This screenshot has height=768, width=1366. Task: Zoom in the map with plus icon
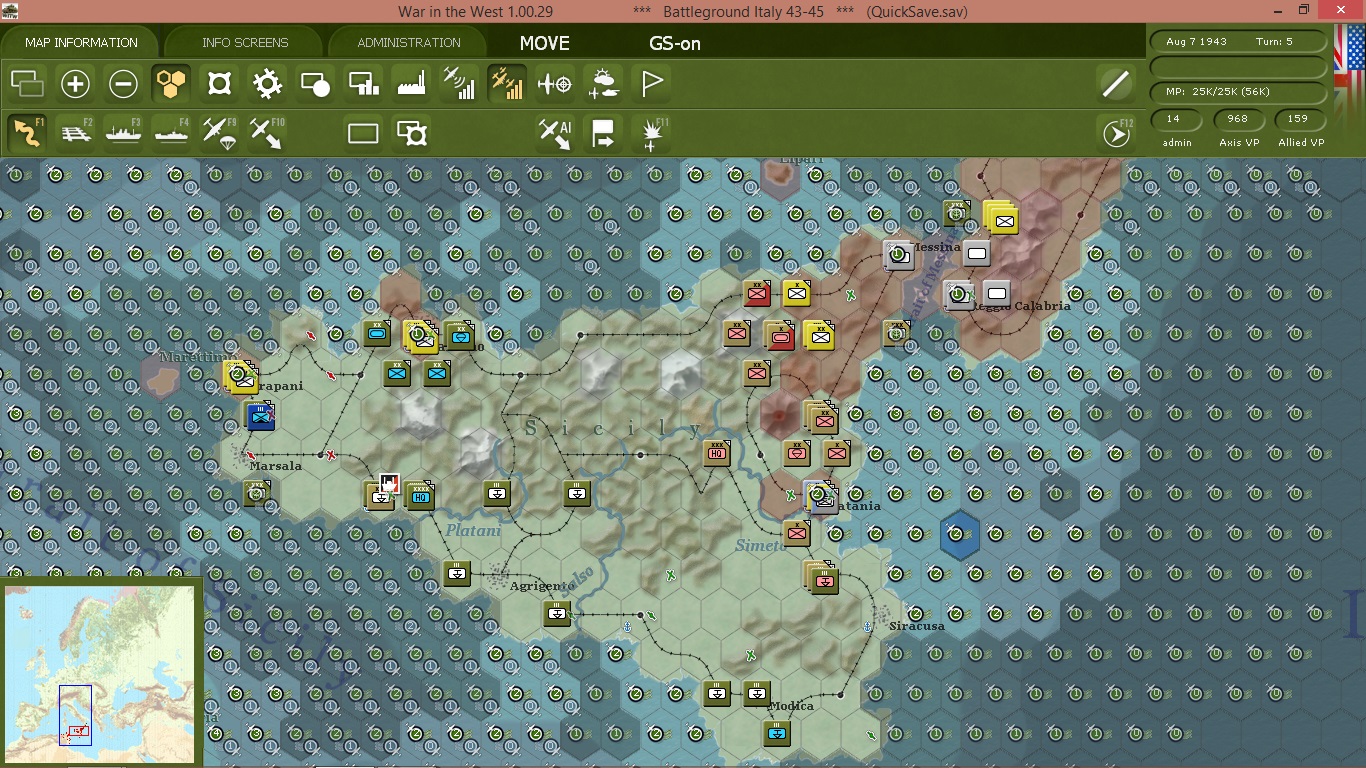pyautogui.click(x=75, y=84)
